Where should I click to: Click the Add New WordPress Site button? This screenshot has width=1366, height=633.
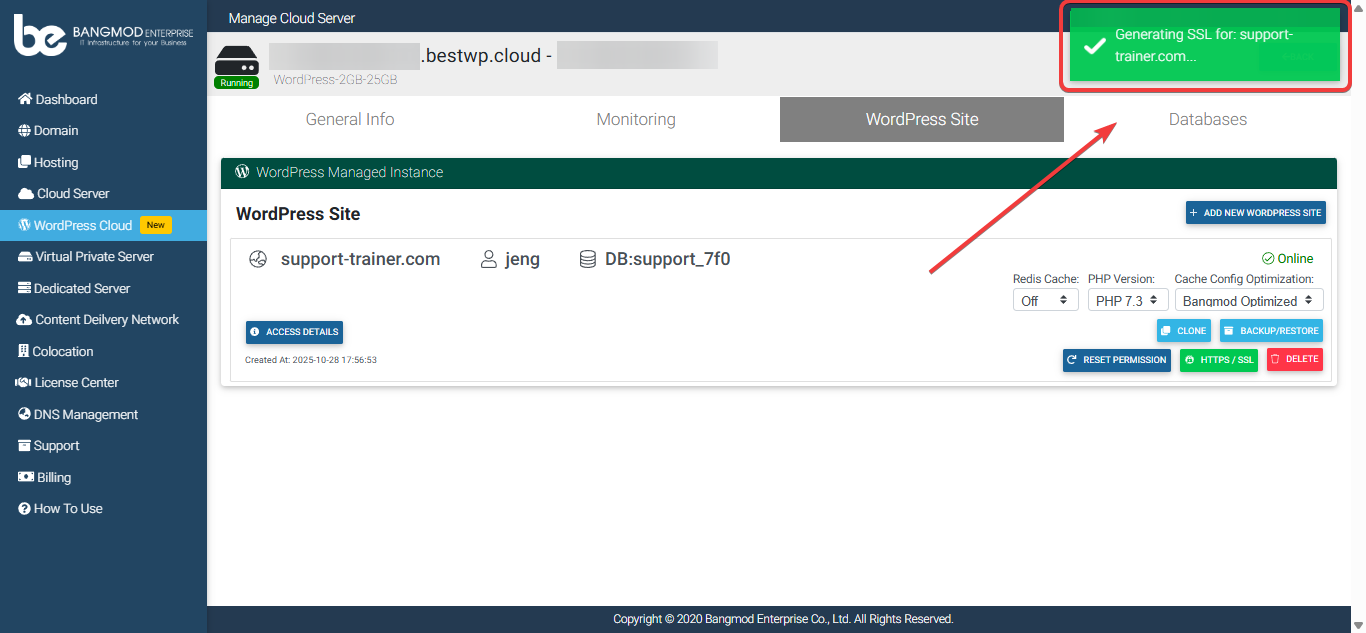1255,213
